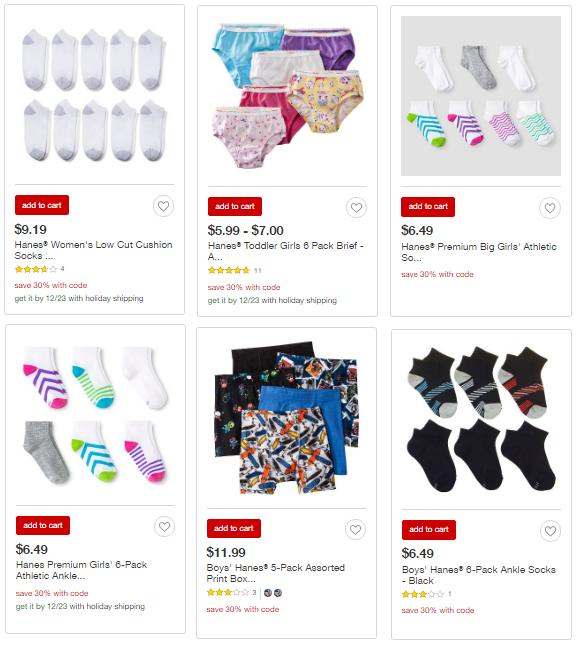Viewport: 584px width, 656px height.
Task: Add Women's Low Cut Cushion Socks to cart
Action: click(42, 205)
